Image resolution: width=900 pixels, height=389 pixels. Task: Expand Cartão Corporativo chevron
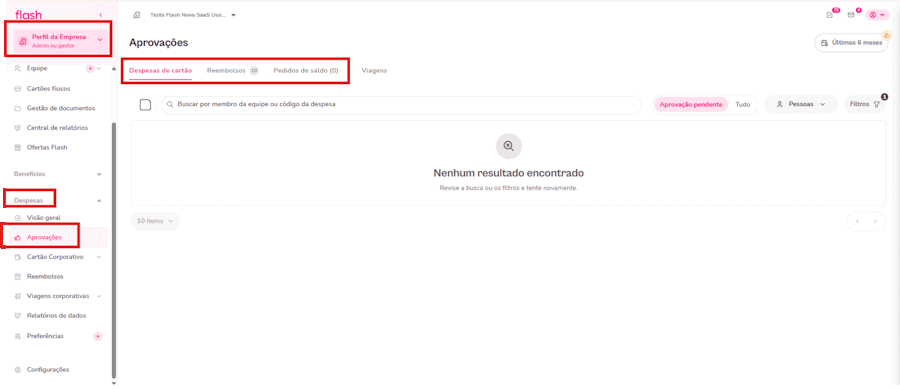pos(99,257)
